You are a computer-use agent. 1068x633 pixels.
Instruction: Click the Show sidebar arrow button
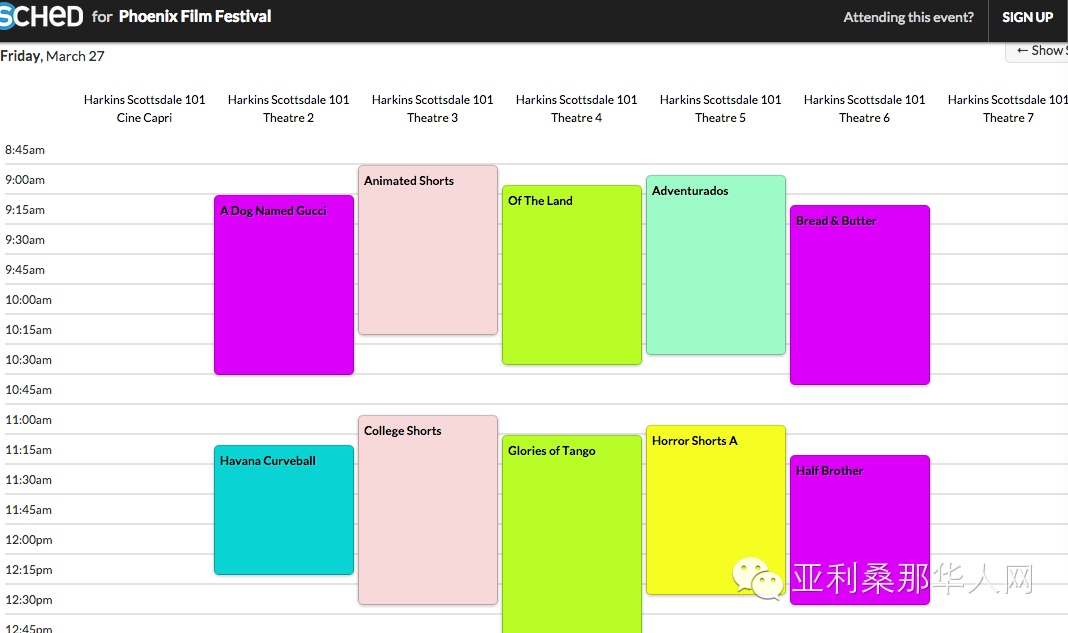(x=1039, y=50)
